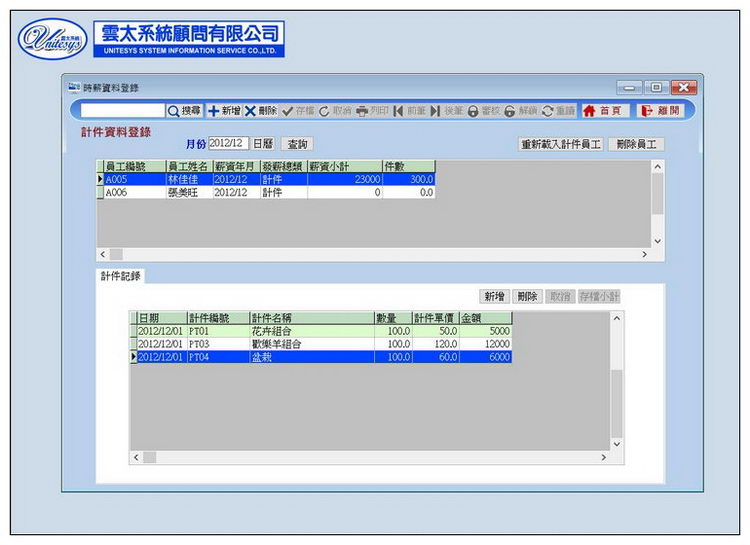Click employee name 張美旺
The image size is (750, 545).
coord(183,192)
